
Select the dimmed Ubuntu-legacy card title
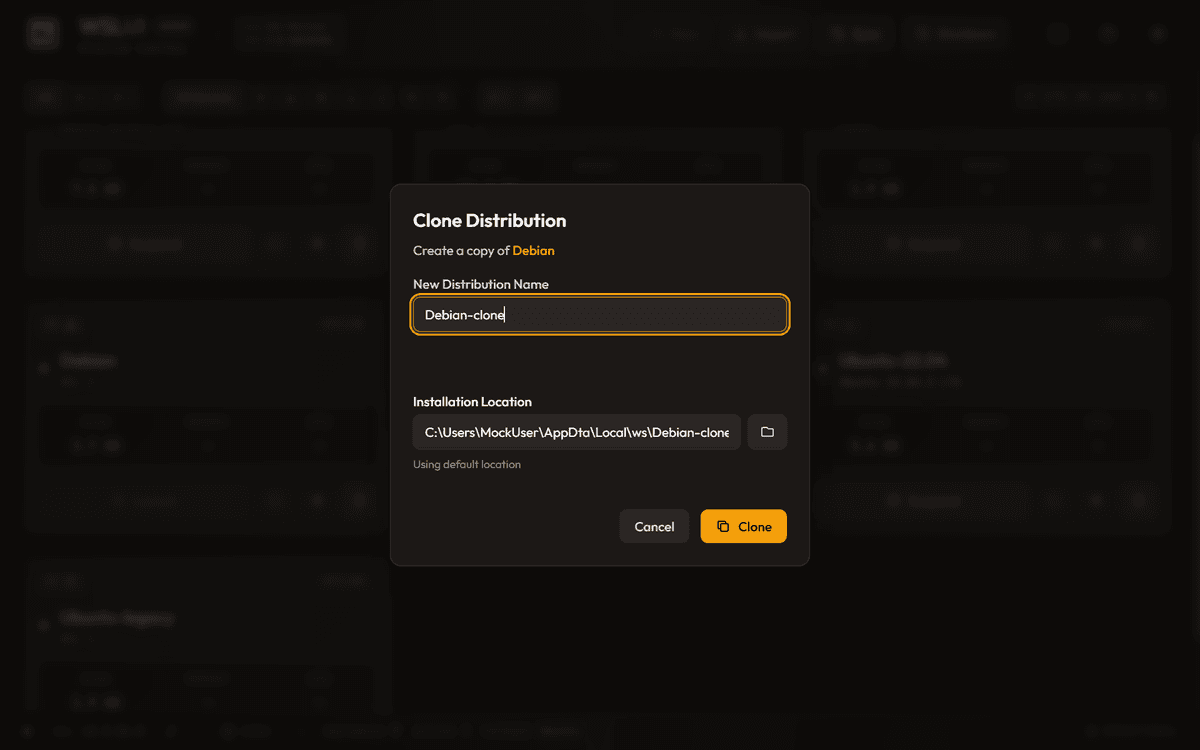[x=116, y=618]
